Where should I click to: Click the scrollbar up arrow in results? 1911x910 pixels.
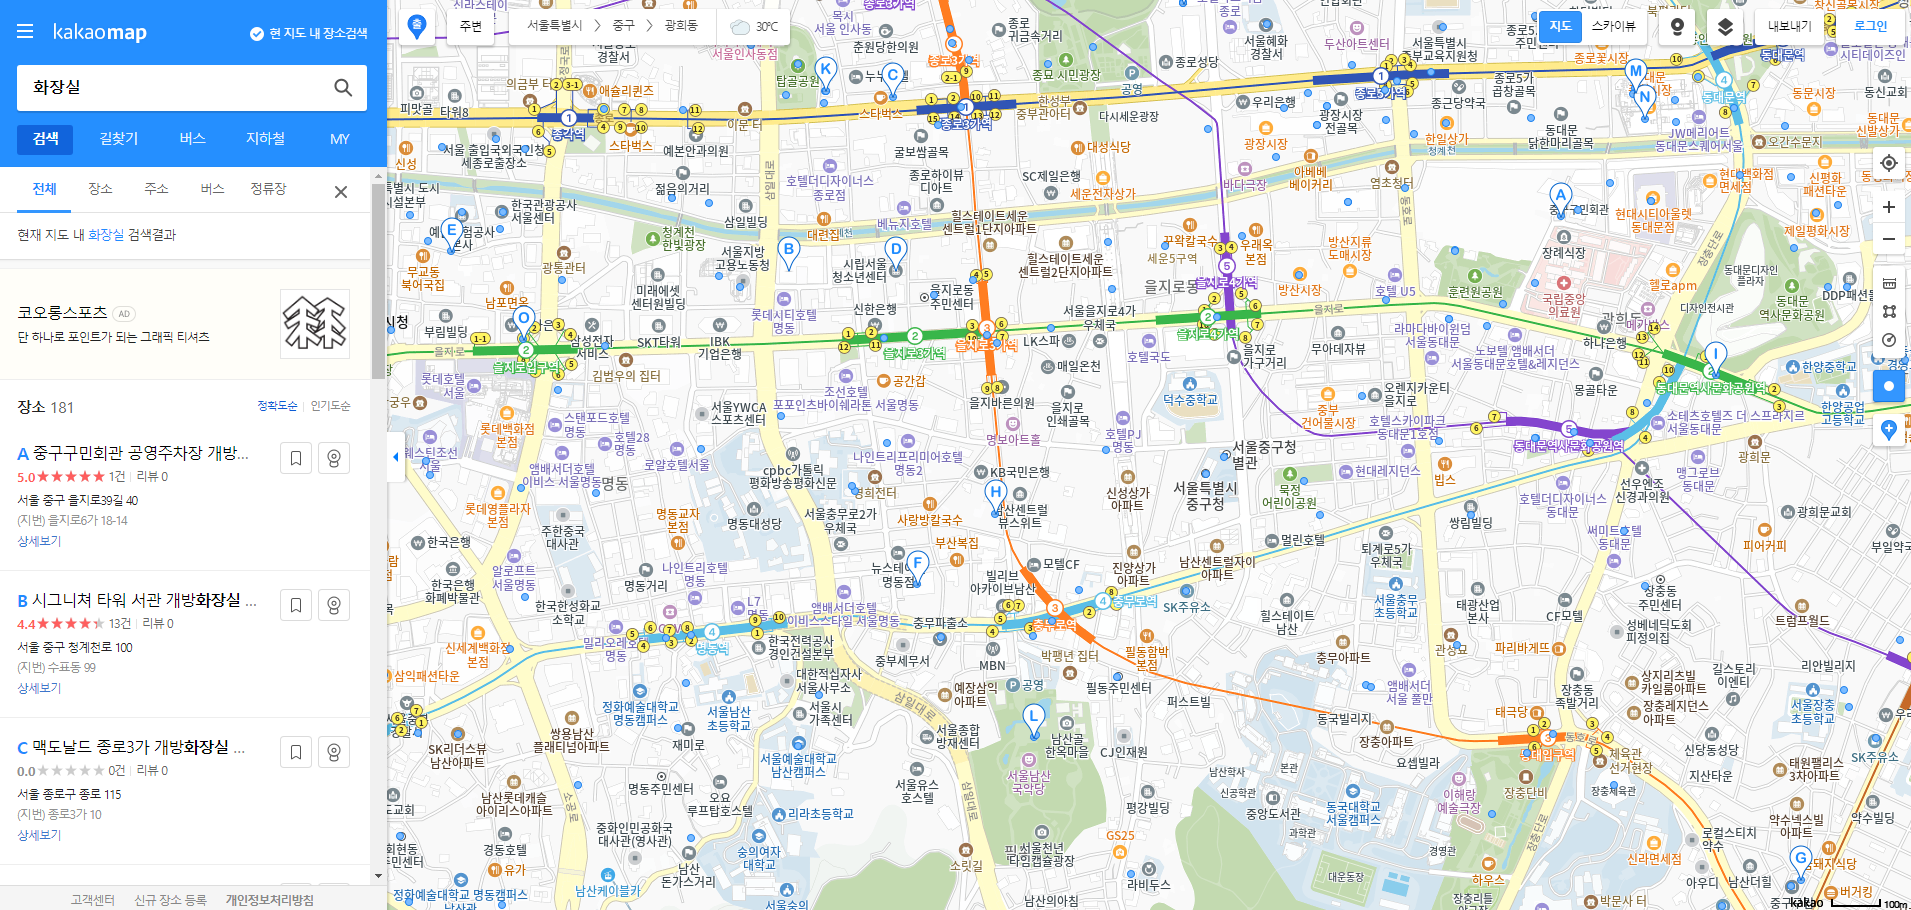point(378,176)
